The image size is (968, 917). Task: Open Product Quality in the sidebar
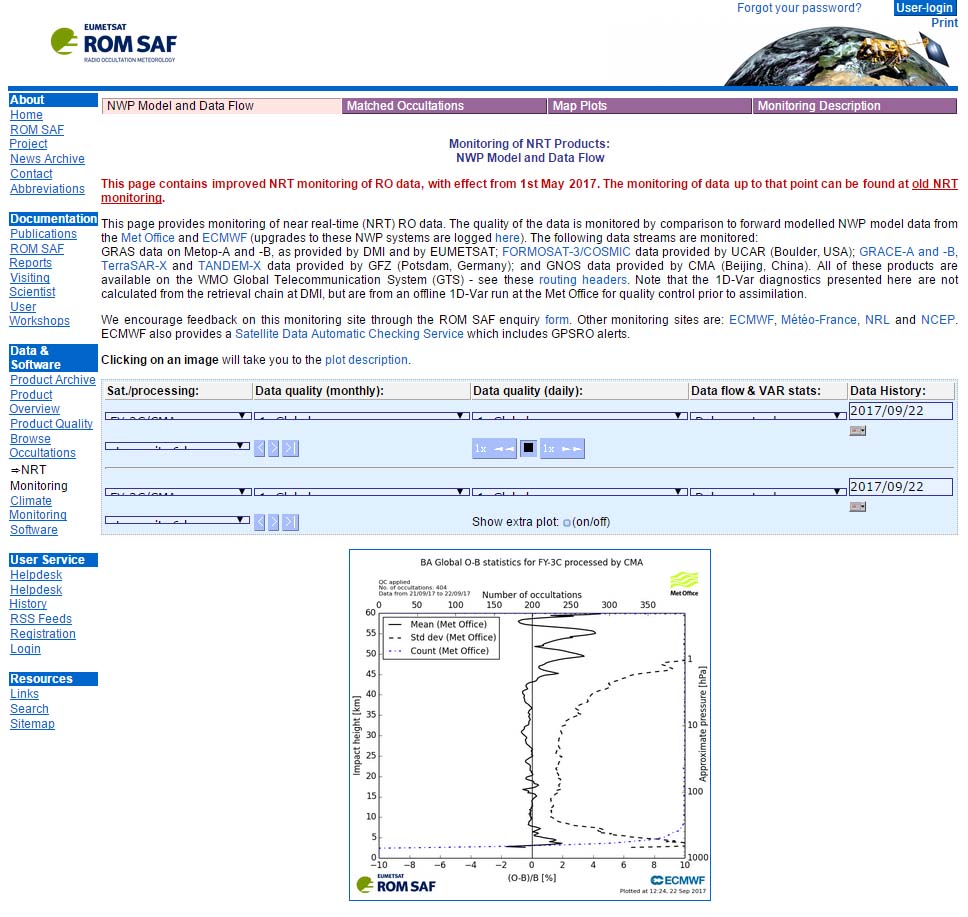(51, 424)
